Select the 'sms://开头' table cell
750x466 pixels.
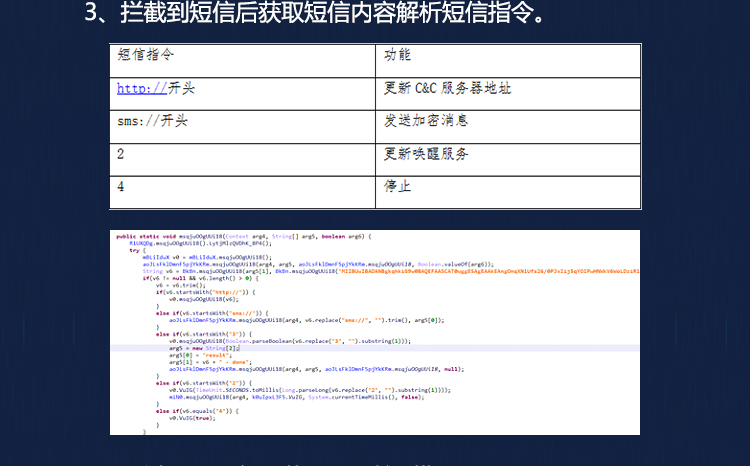pyautogui.click(x=152, y=121)
